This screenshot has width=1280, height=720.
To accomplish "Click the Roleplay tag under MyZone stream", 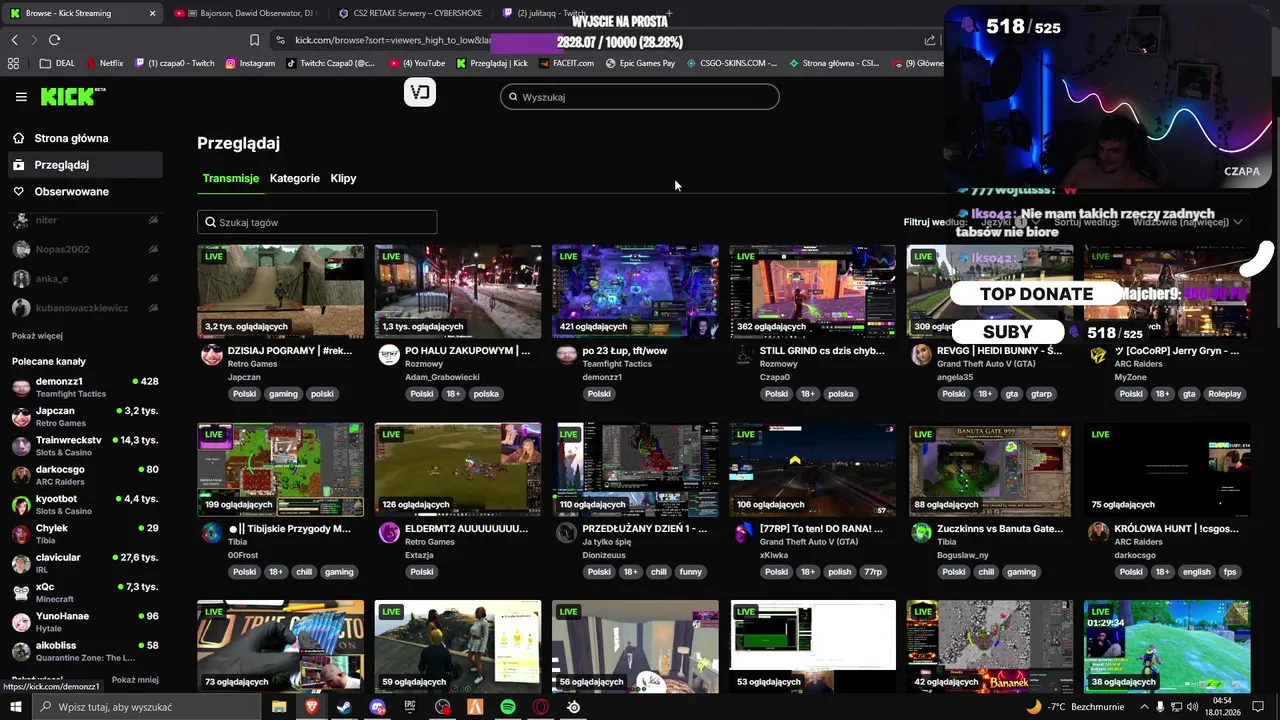I will click(x=1225, y=394).
